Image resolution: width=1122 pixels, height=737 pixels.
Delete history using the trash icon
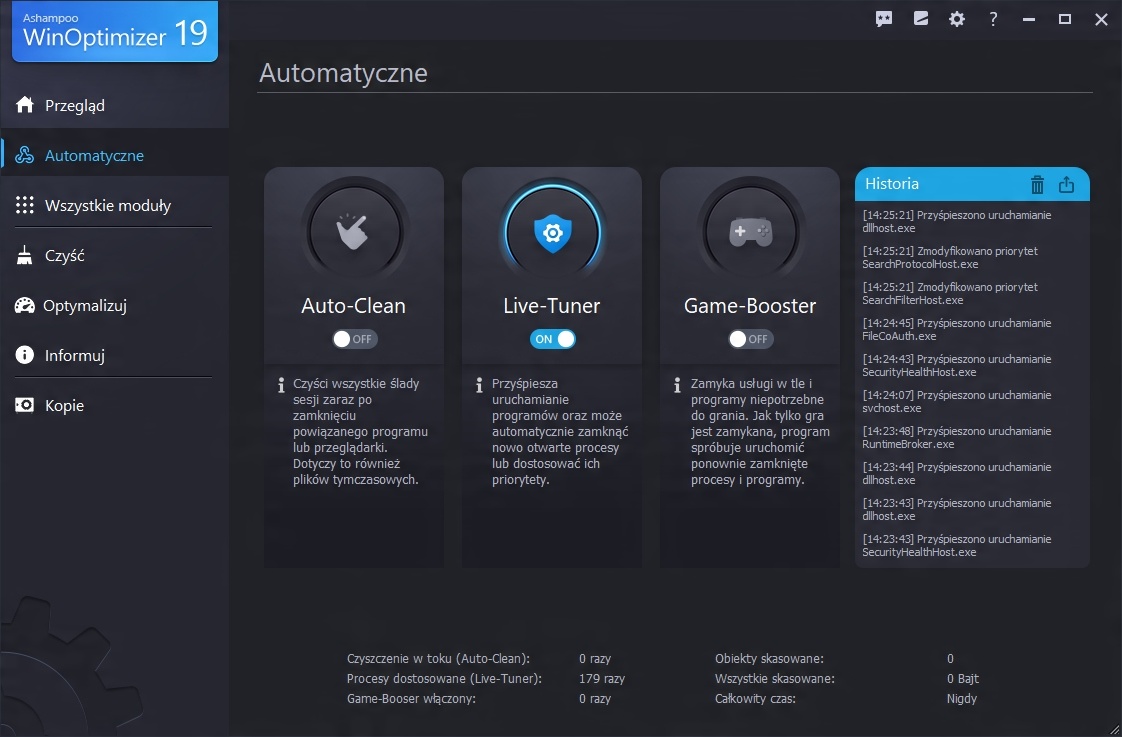pyautogui.click(x=1037, y=185)
